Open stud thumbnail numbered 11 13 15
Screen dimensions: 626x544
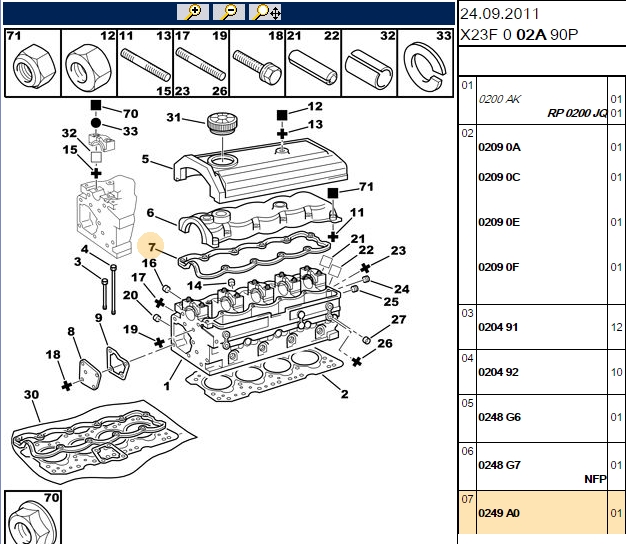click(x=145, y=63)
